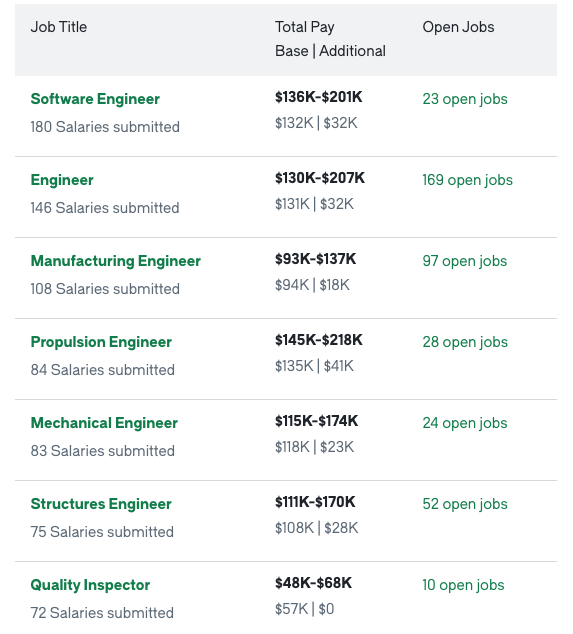Open the Engineer salary page link
The width and height of the screenshot is (573, 634).
tap(62, 180)
